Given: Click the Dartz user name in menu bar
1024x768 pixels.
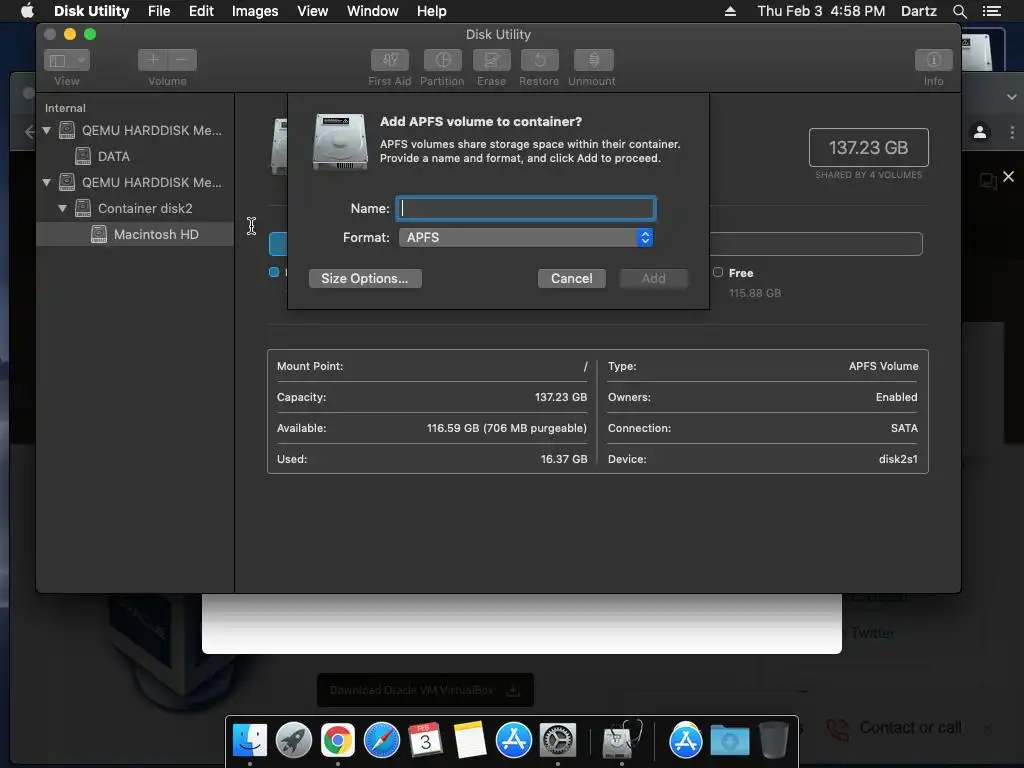Looking at the screenshot, I should [918, 11].
